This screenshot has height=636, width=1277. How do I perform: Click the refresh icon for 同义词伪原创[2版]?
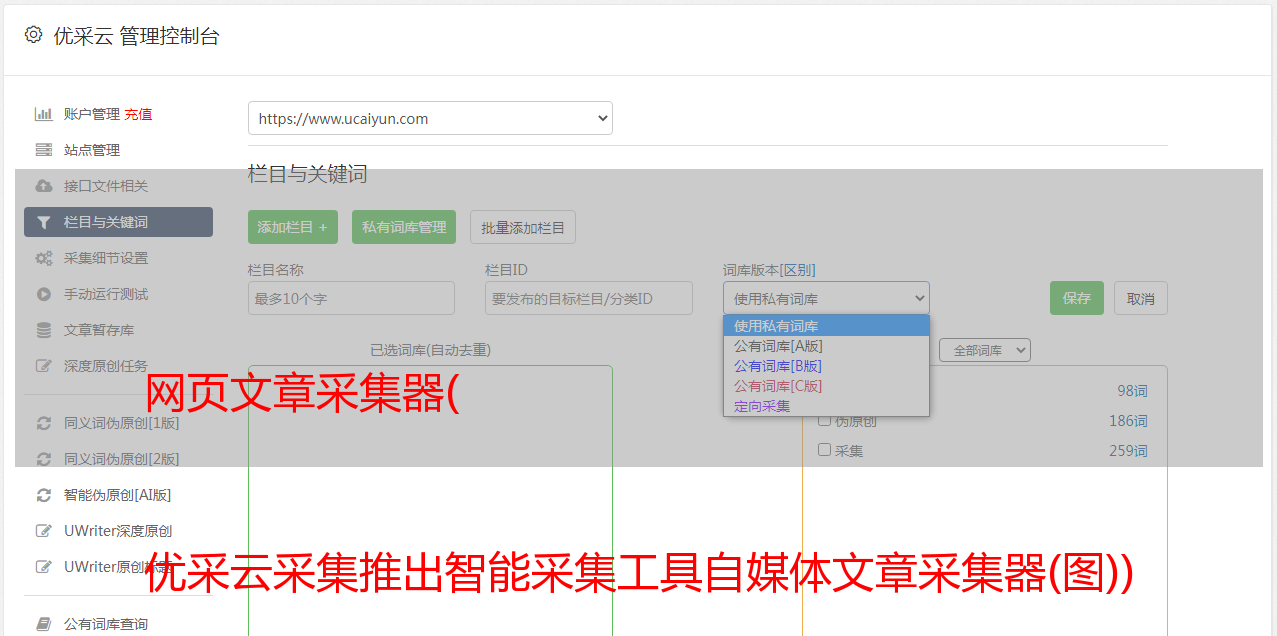(x=43, y=459)
